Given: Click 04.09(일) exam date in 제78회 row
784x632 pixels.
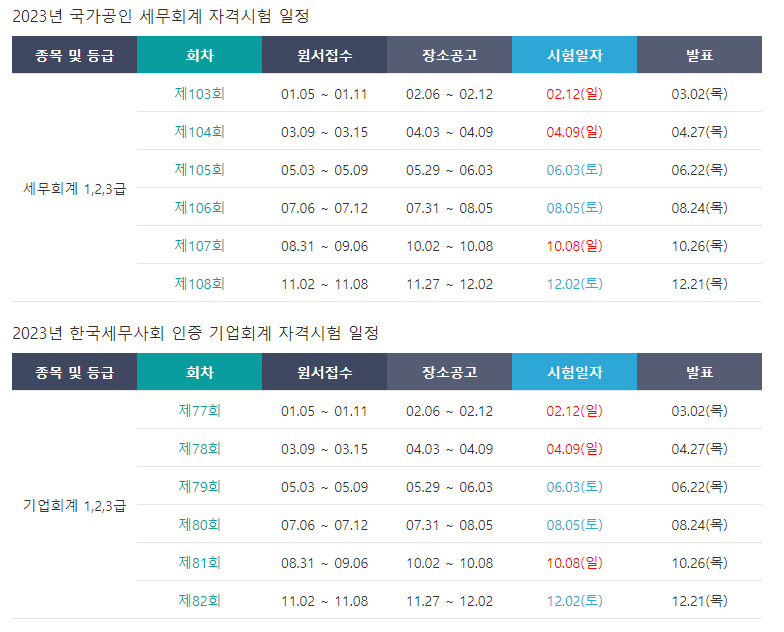Looking at the screenshot, I should tap(574, 448).
